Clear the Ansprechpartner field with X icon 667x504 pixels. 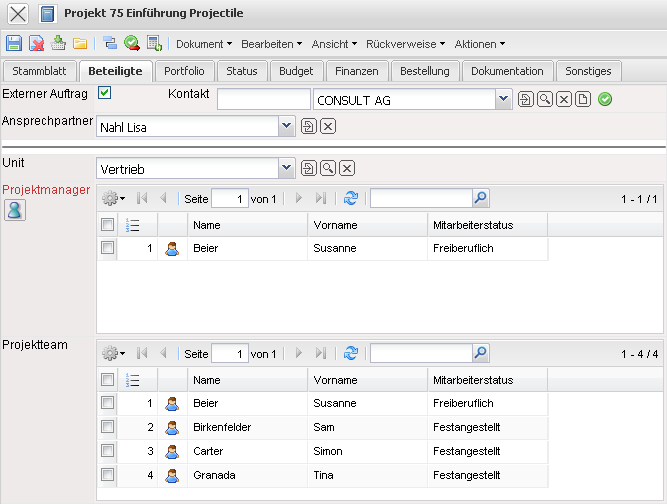pyautogui.click(x=328, y=126)
